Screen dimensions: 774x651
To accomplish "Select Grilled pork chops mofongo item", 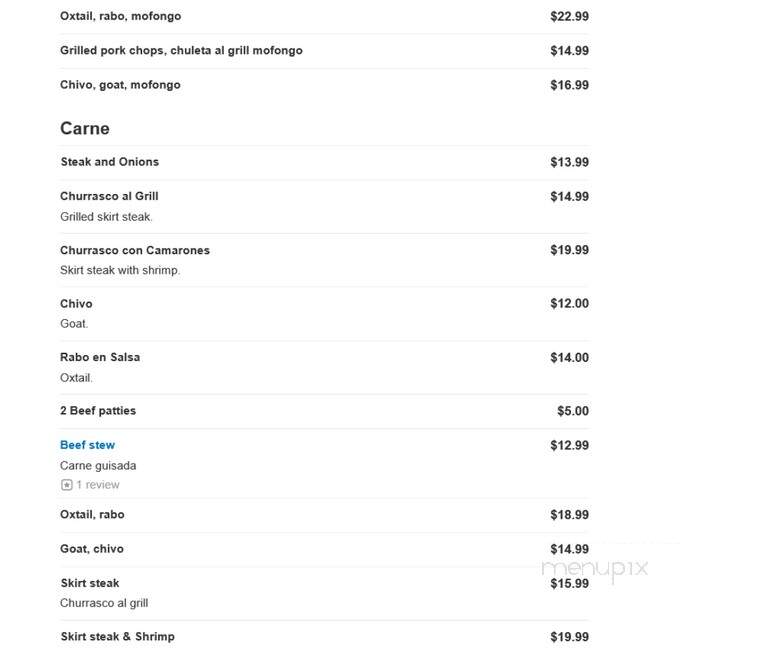I will click(181, 51).
